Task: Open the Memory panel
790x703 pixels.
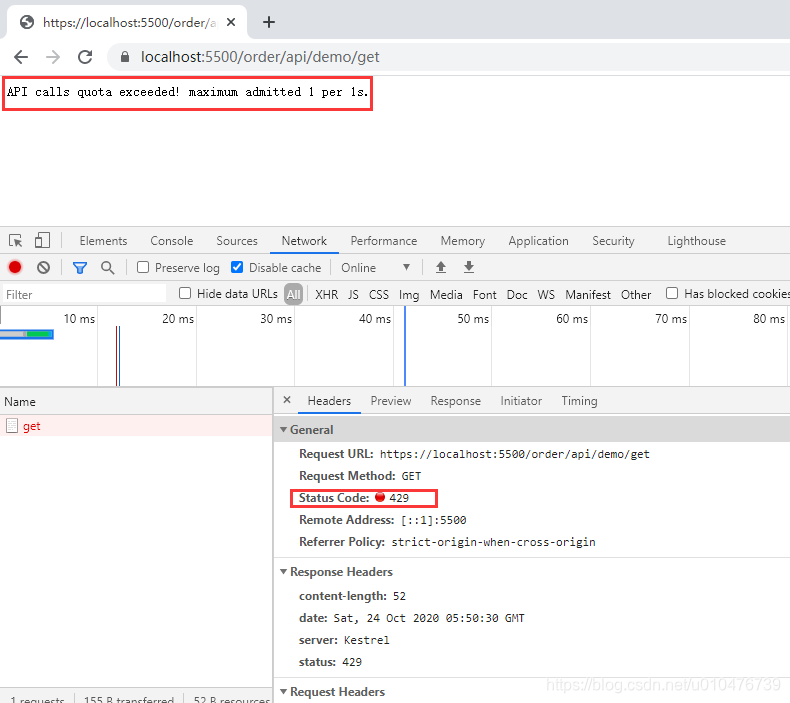Action: click(x=463, y=241)
